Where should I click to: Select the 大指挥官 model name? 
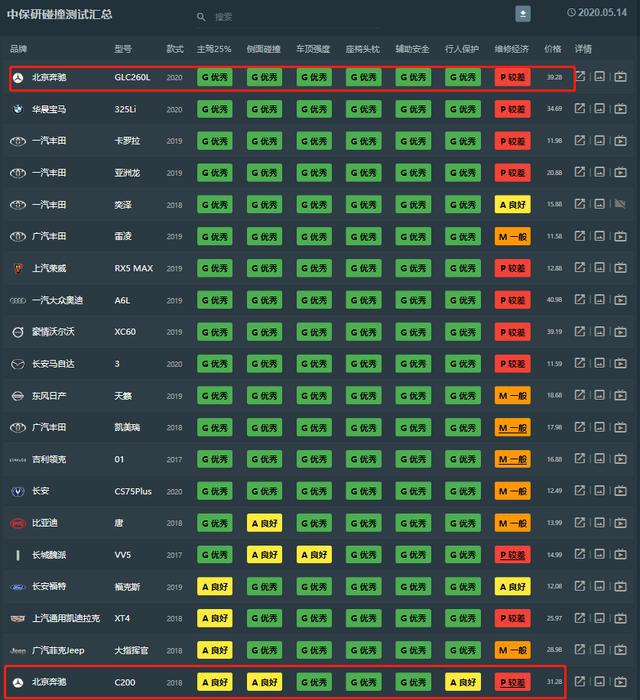(131, 650)
